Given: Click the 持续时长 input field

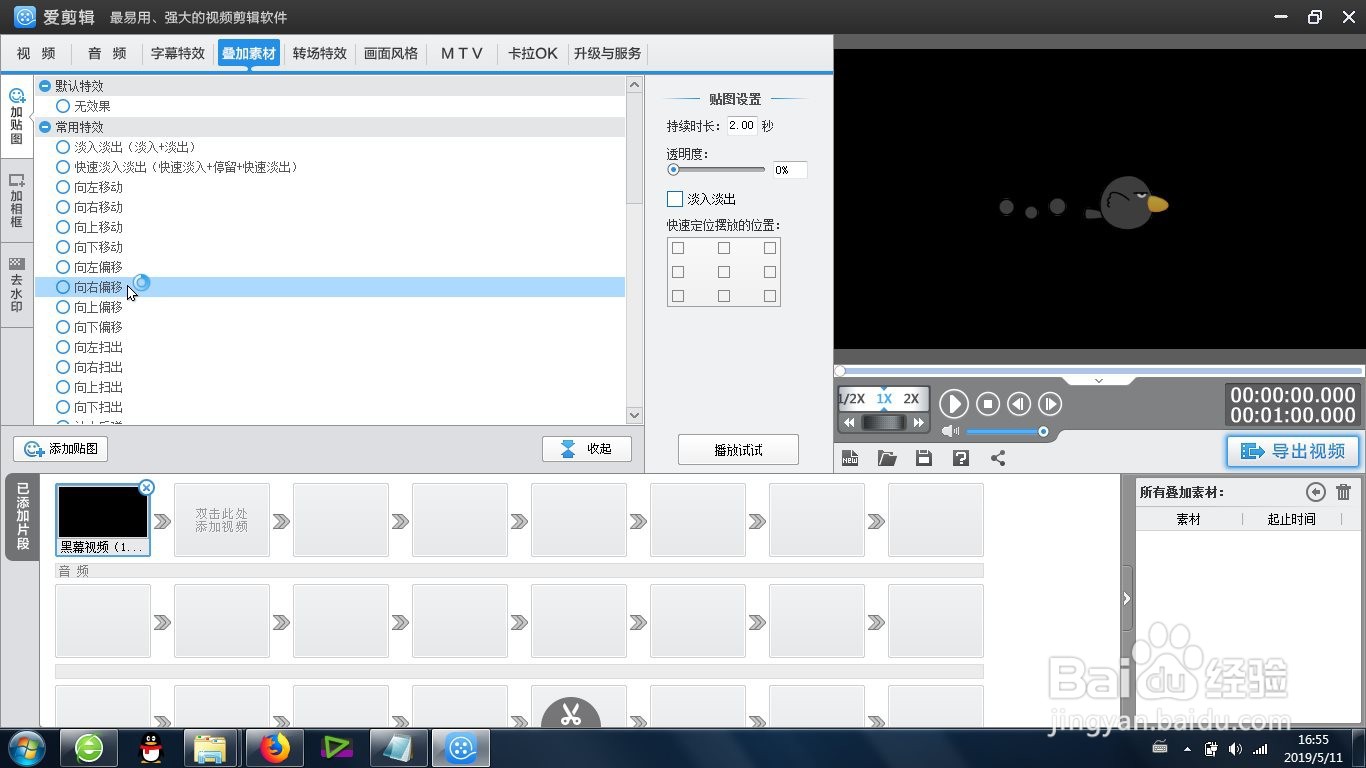Looking at the screenshot, I should (x=742, y=126).
